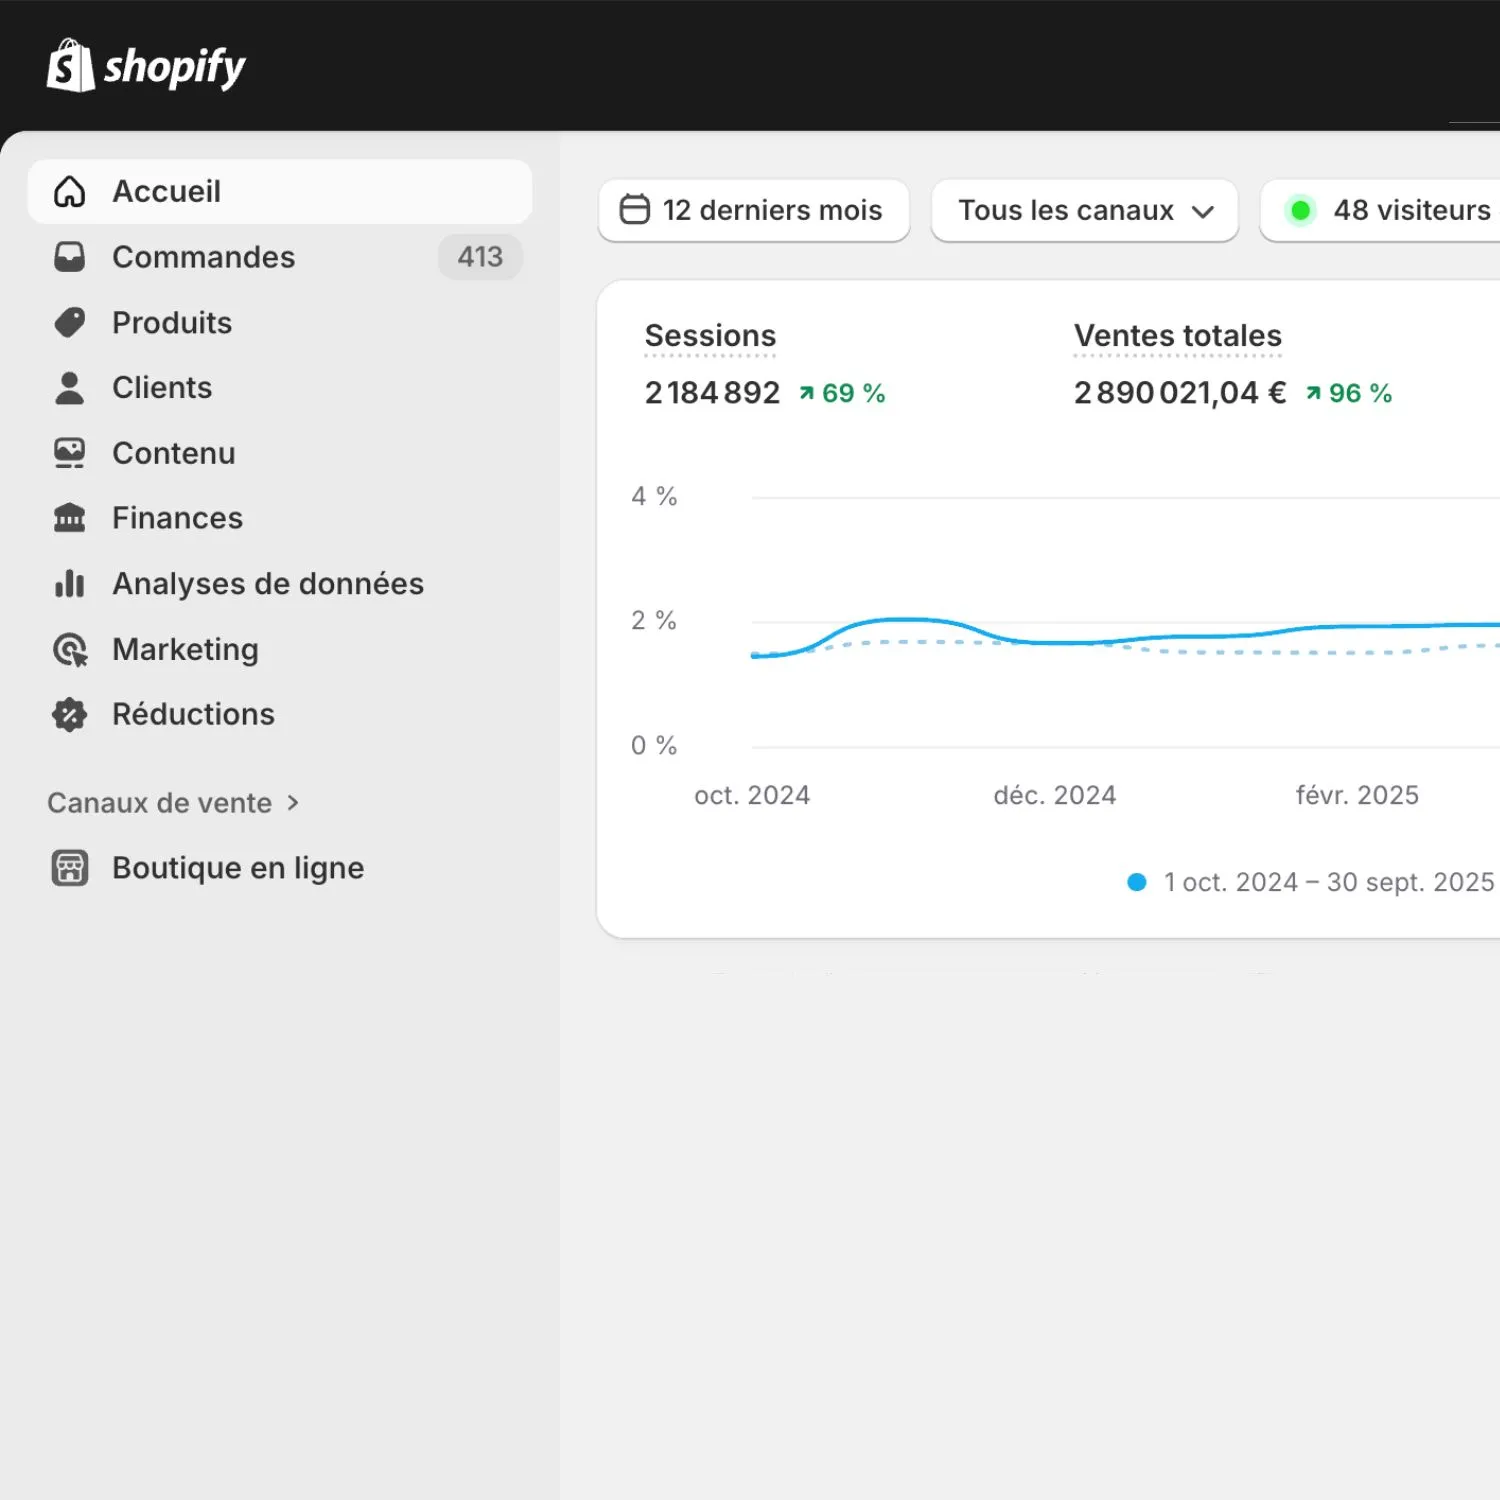1500x1500 pixels.
Task: Click the Boutique en ligne storefront icon
Action: pyautogui.click(x=70, y=868)
